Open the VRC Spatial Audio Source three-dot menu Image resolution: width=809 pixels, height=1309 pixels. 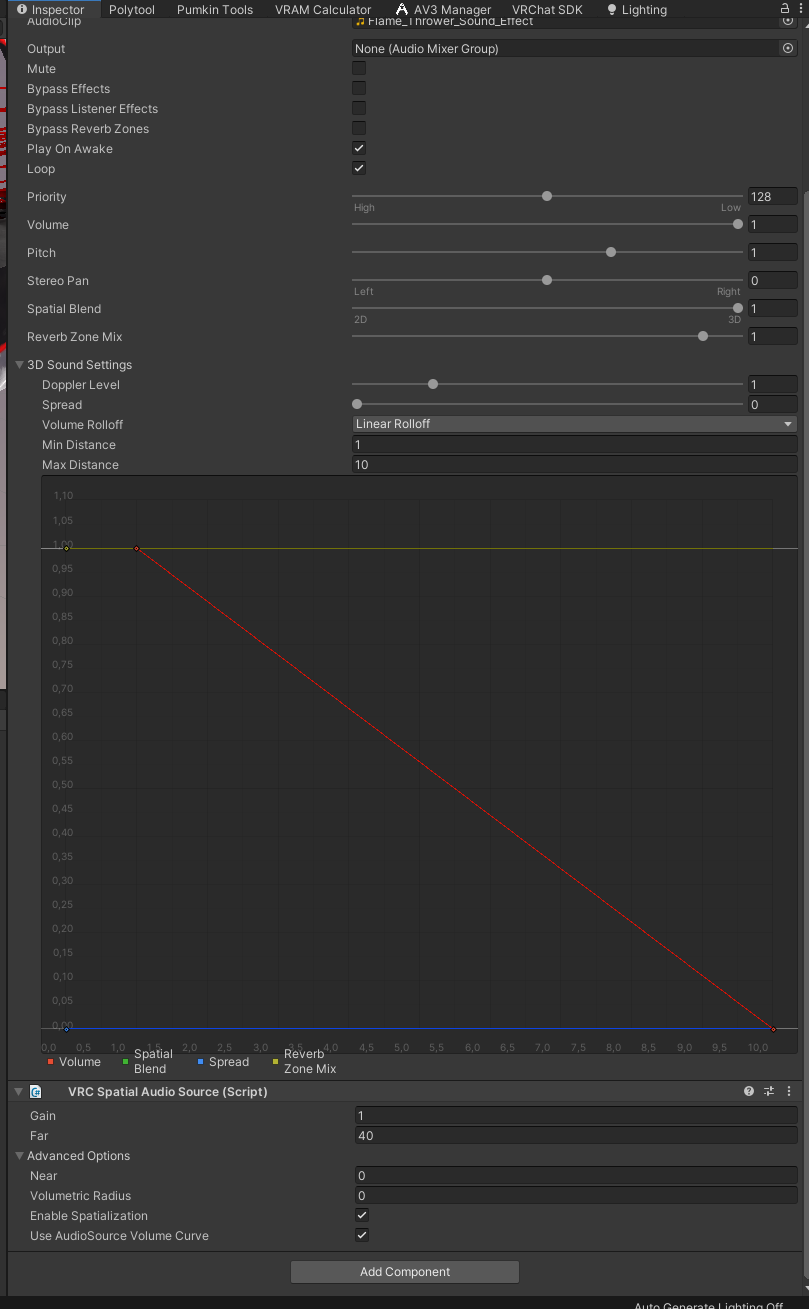(x=789, y=1091)
